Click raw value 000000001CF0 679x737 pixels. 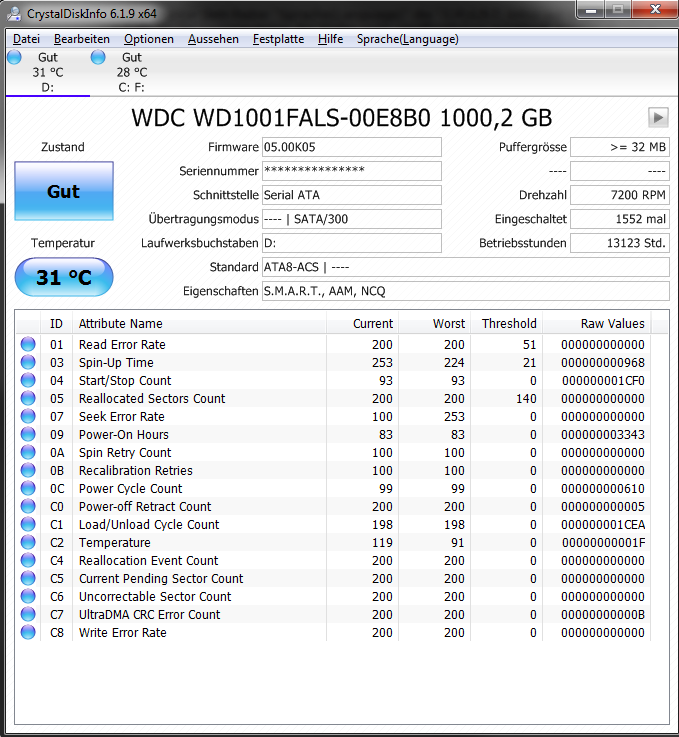pyautogui.click(x=603, y=380)
